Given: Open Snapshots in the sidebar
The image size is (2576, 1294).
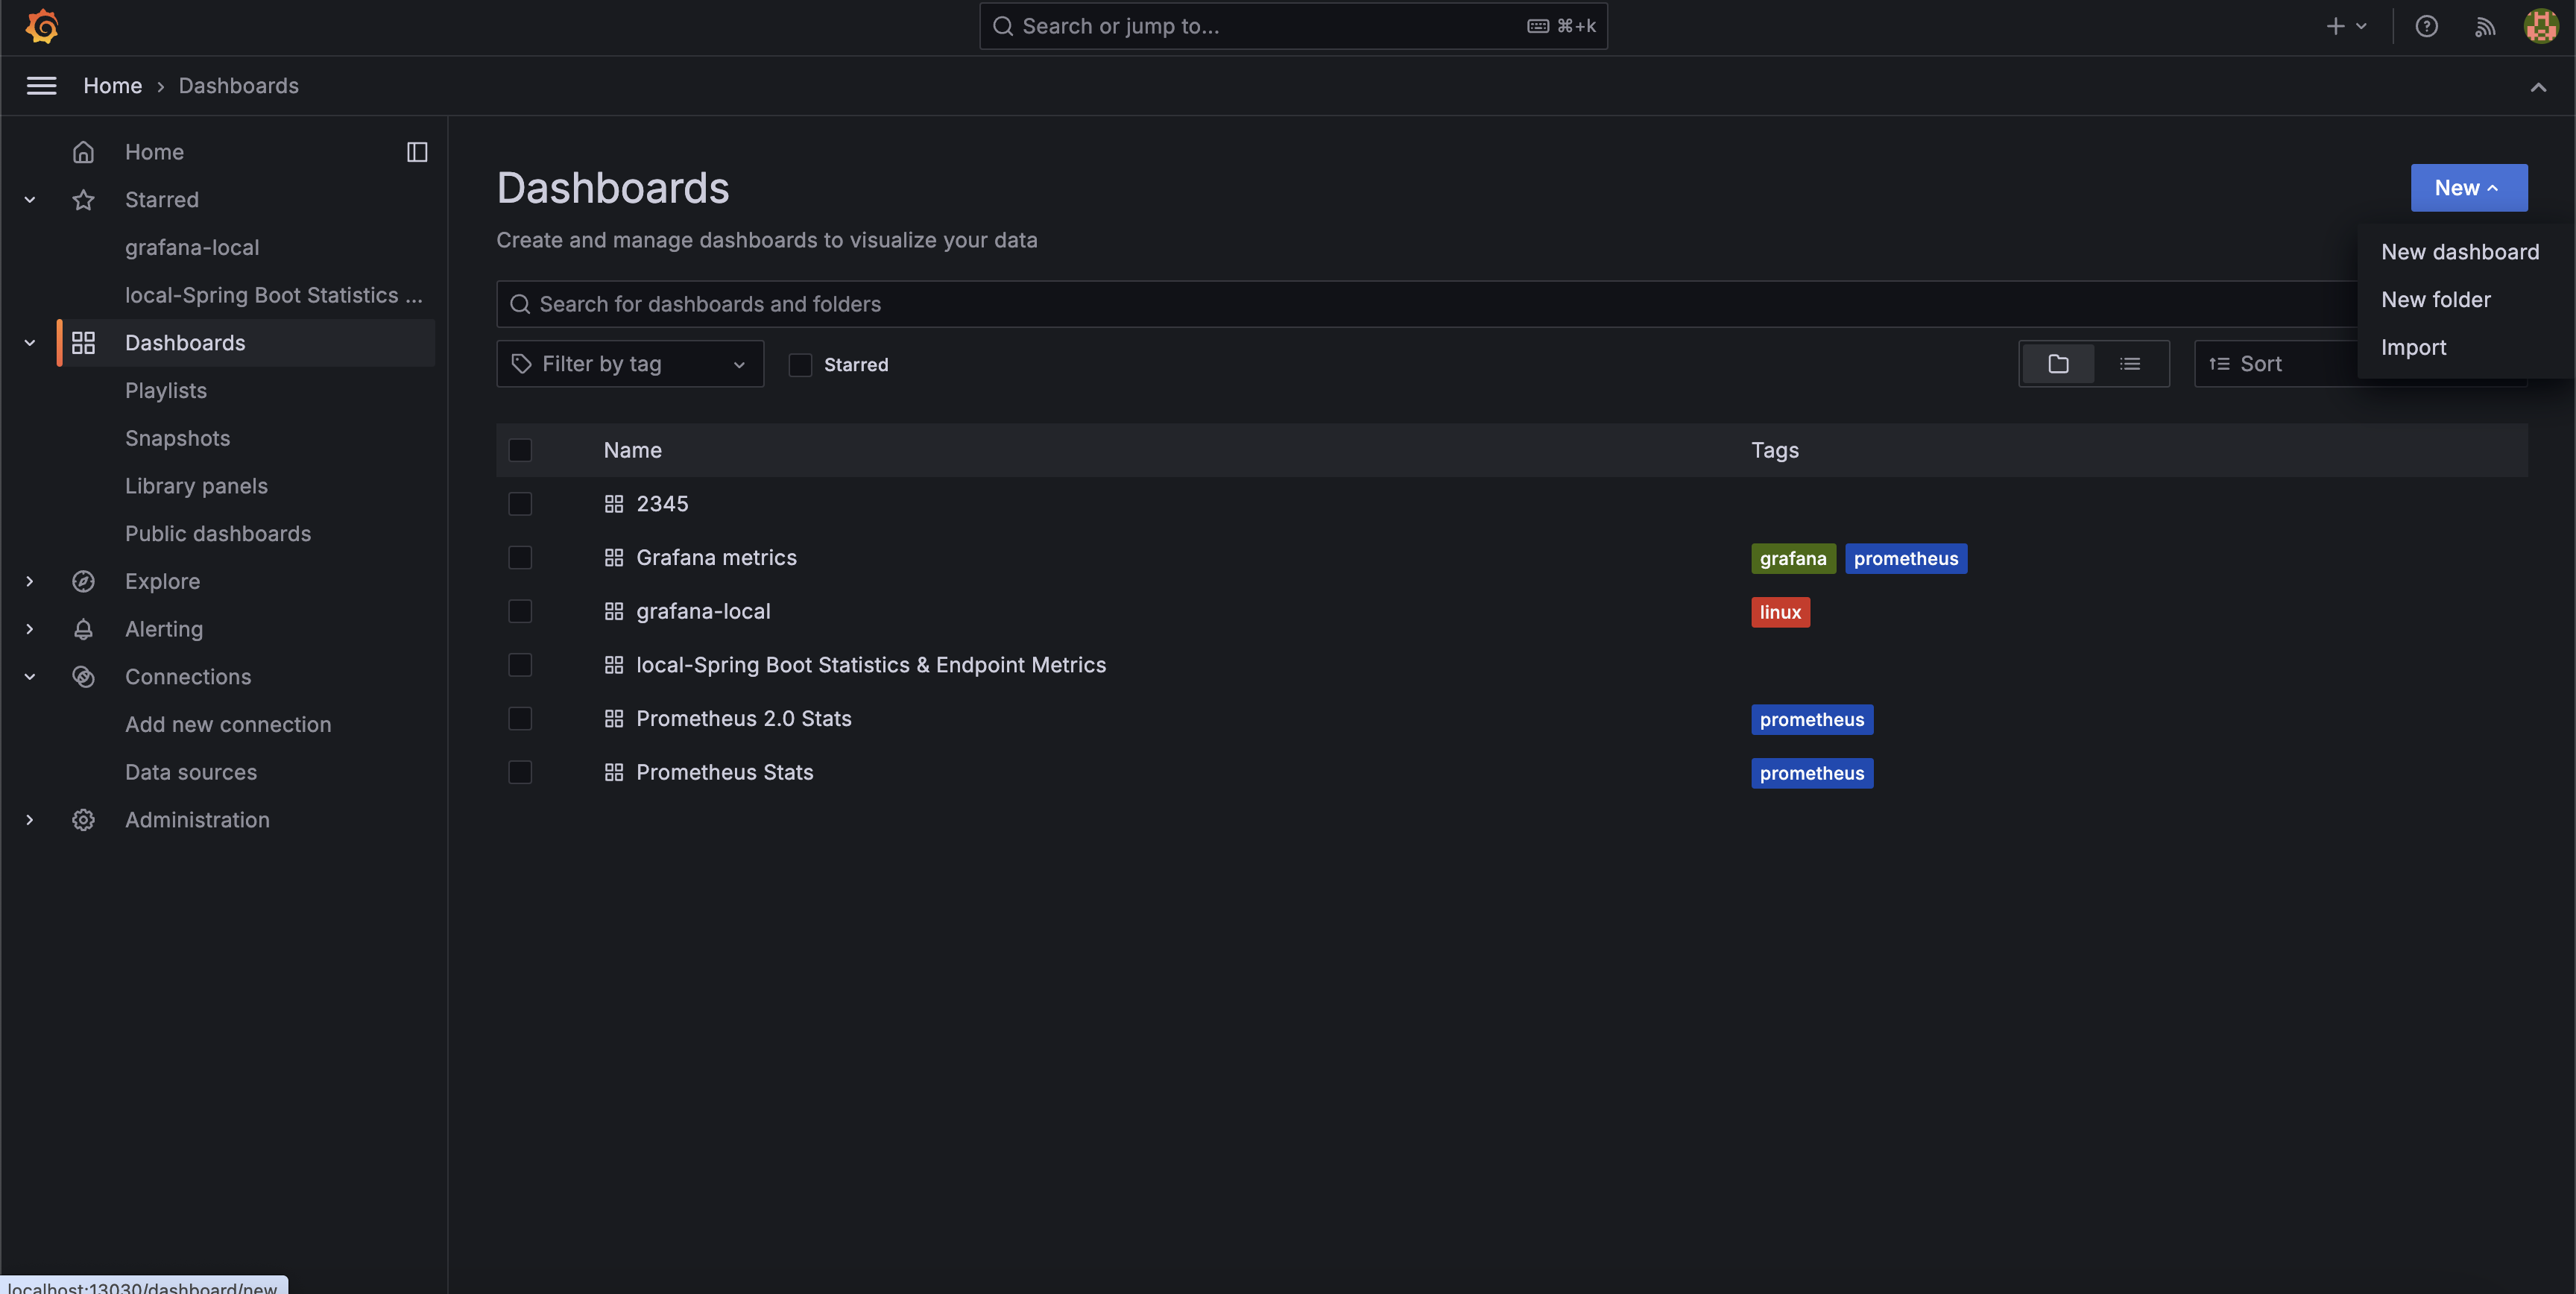Looking at the screenshot, I should [178, 439].
